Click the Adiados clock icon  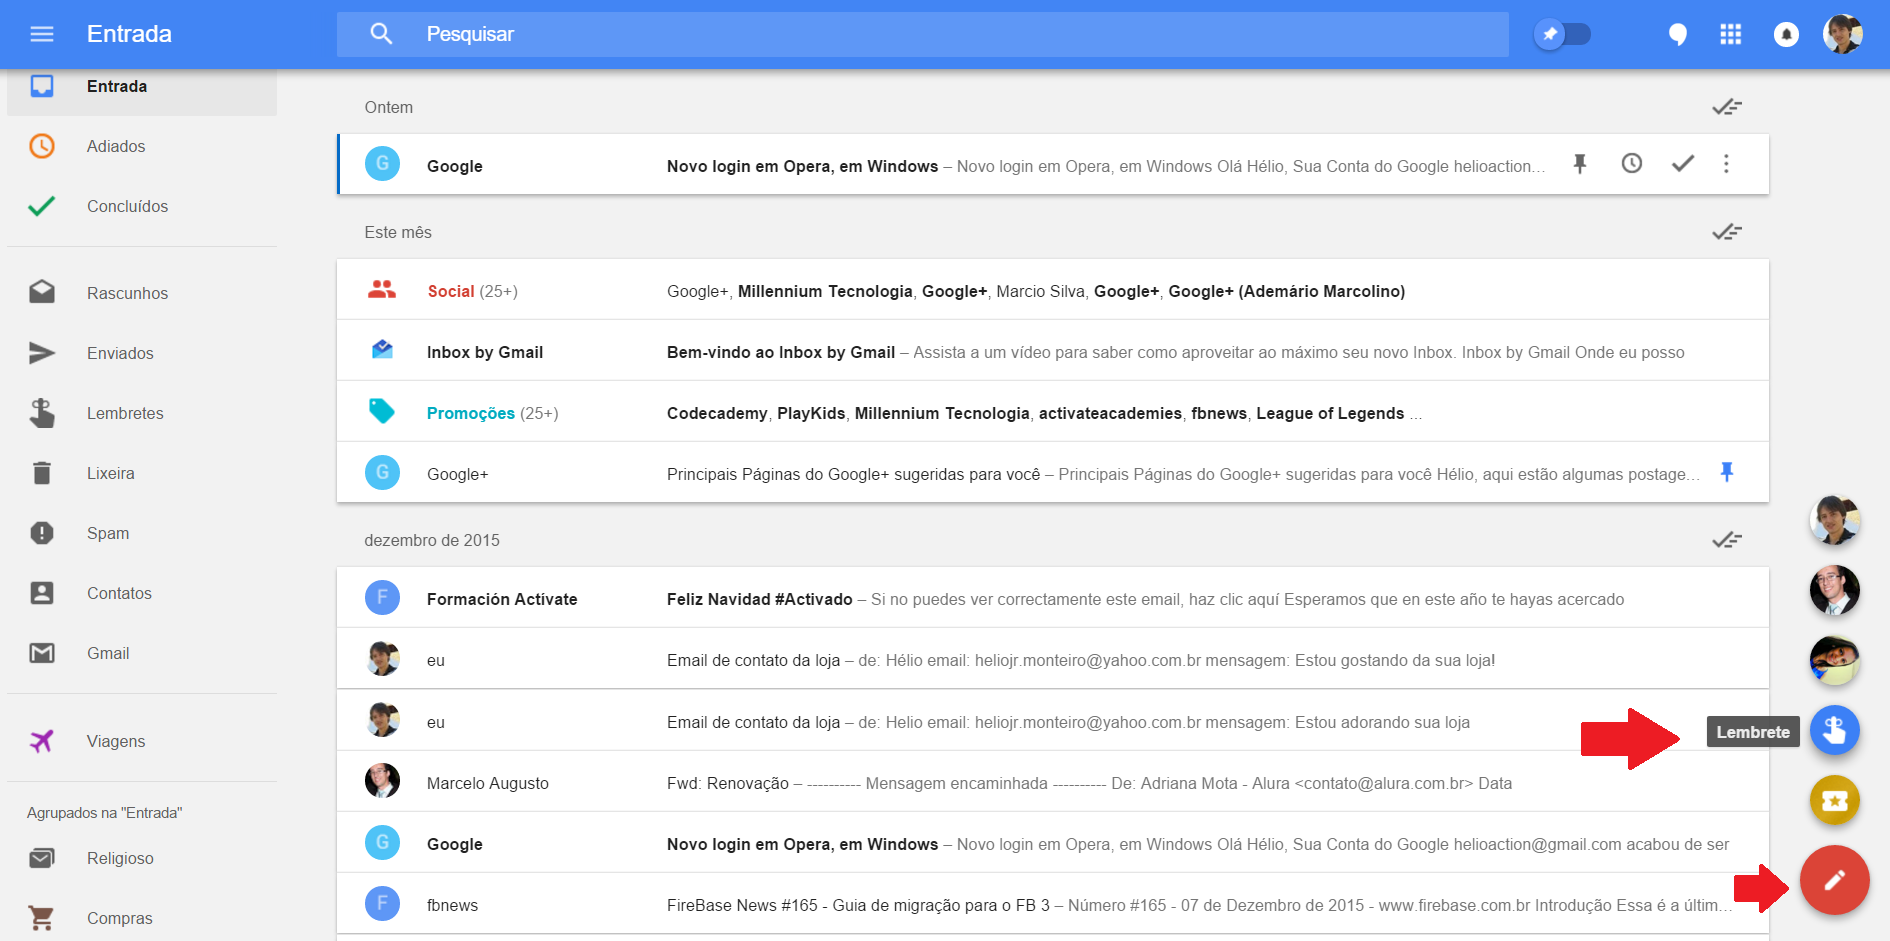[42, 146]
